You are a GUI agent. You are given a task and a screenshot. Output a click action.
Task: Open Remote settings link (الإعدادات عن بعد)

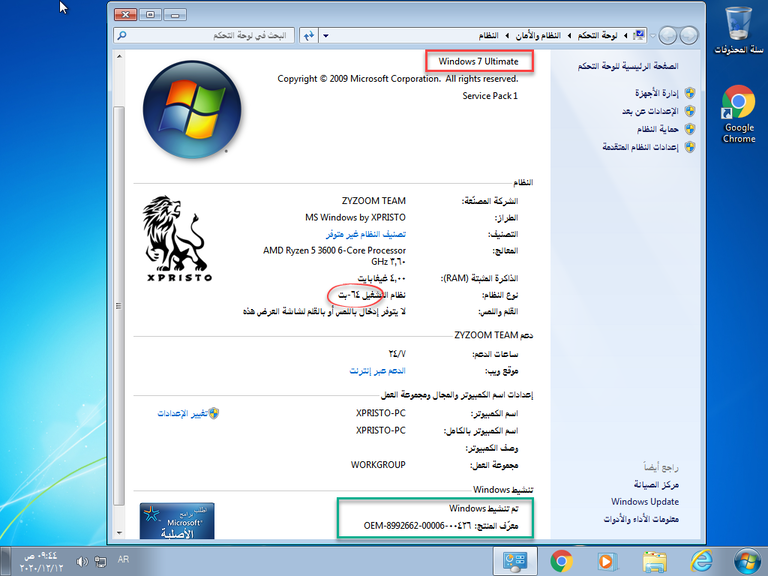click(650, 111)
